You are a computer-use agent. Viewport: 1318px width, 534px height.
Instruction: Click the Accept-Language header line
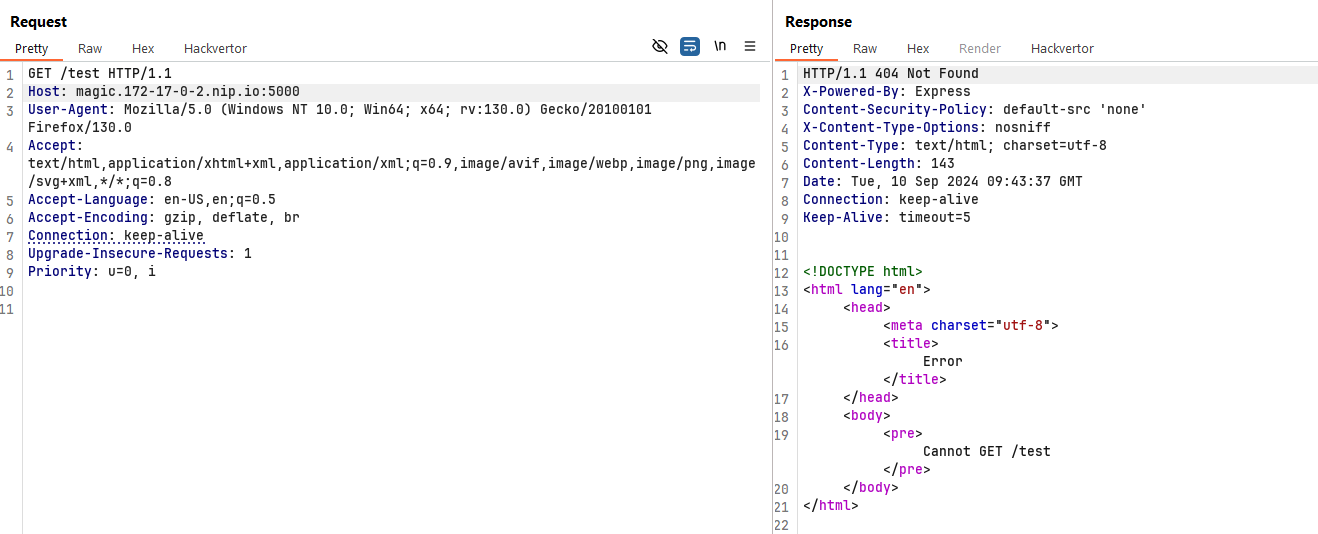click(152, 199)
